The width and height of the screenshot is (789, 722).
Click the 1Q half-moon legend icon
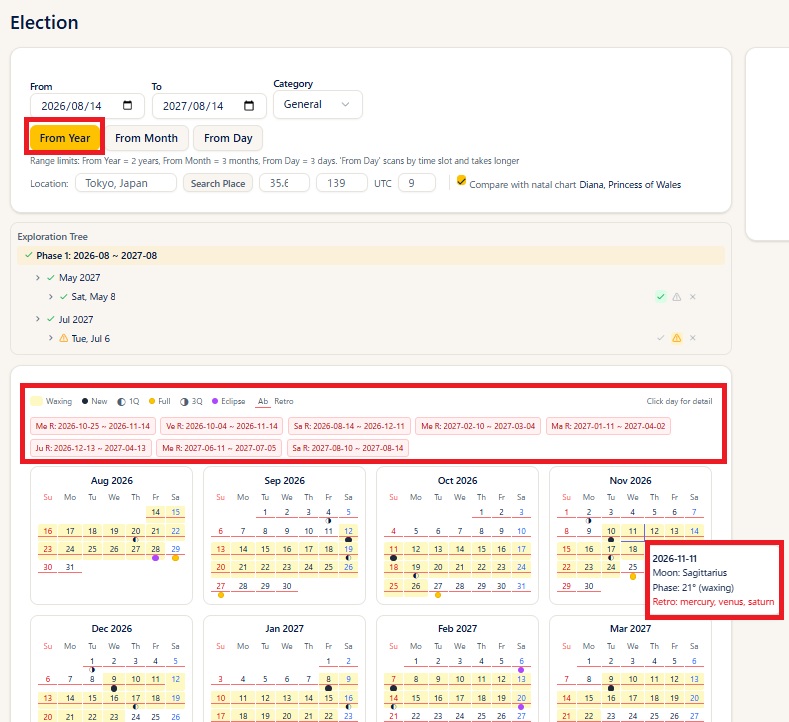click(121, 402)
